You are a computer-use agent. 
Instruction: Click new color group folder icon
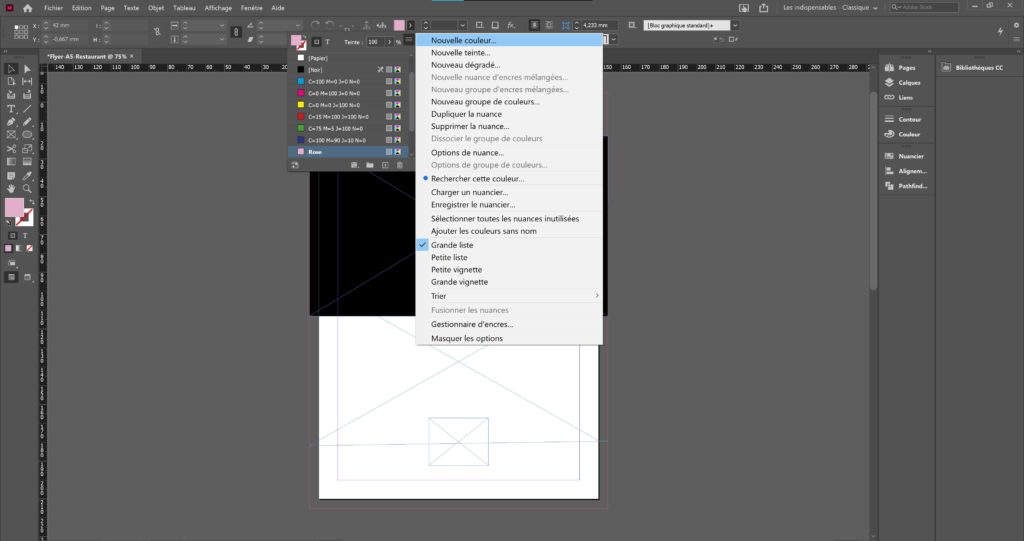click(x=370, y=165)
